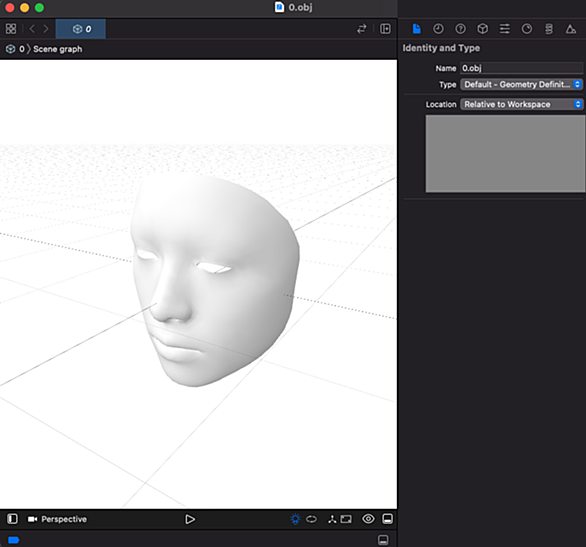The image size is (586, 547).
Task: Click the Name field containing 0.obj
Action: click(x=521, y=68)
